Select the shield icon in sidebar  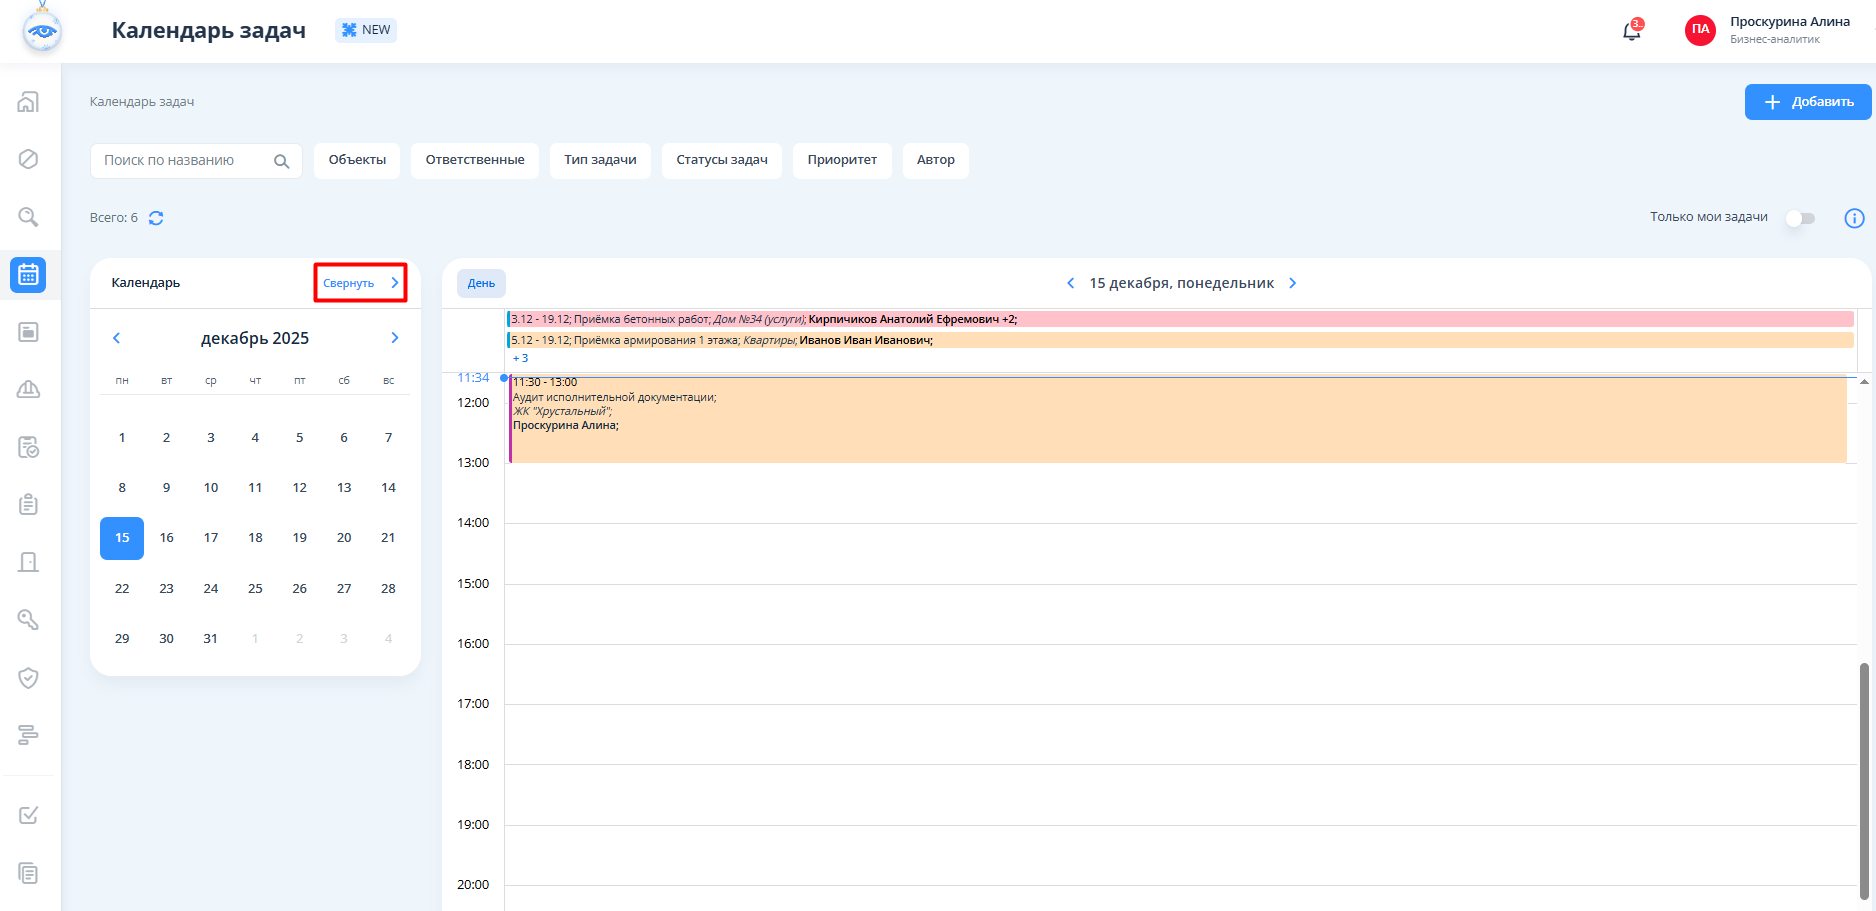28,678
